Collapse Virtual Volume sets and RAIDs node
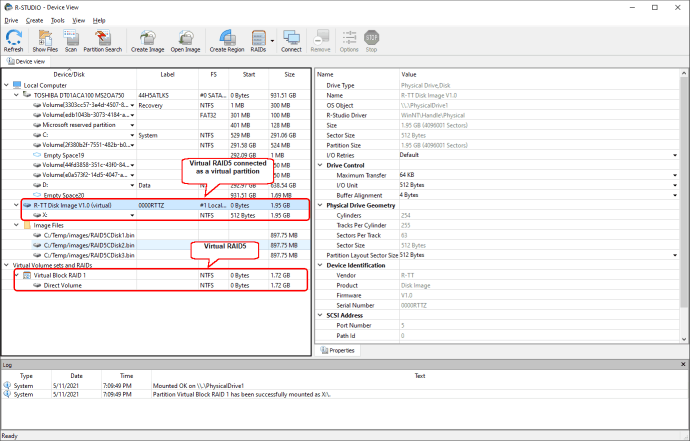This screenshot has height=441, width=690. [x=7, y=265]
